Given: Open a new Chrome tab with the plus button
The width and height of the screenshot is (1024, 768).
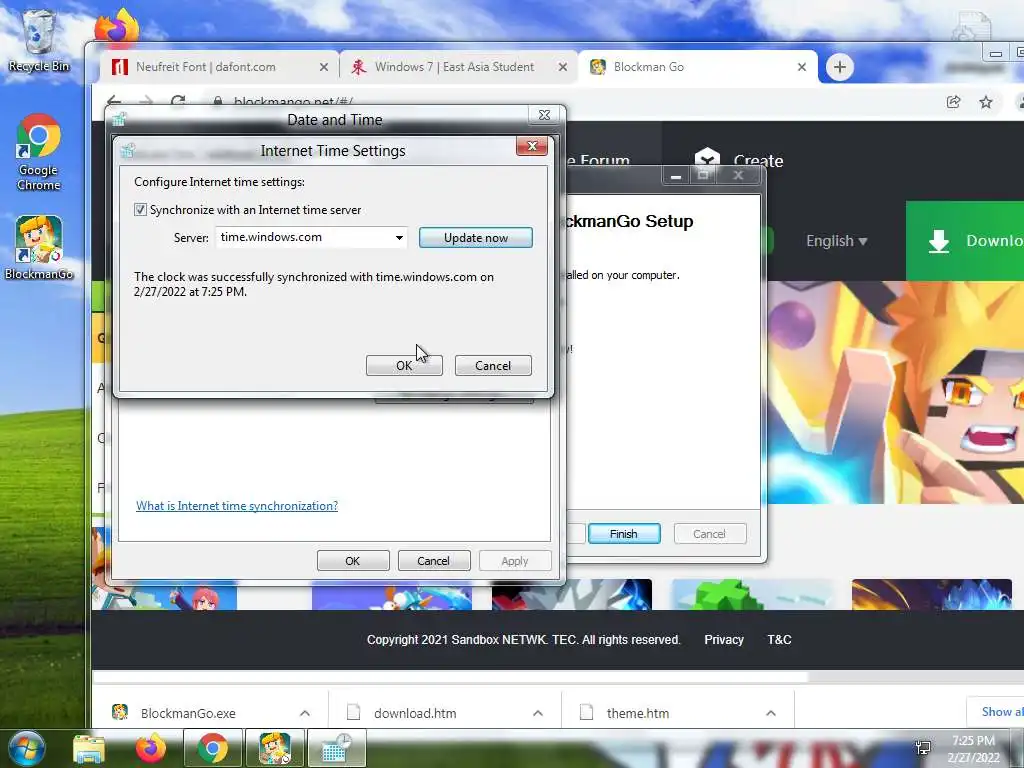Looking at the screenshot, I should pos(839,67).
